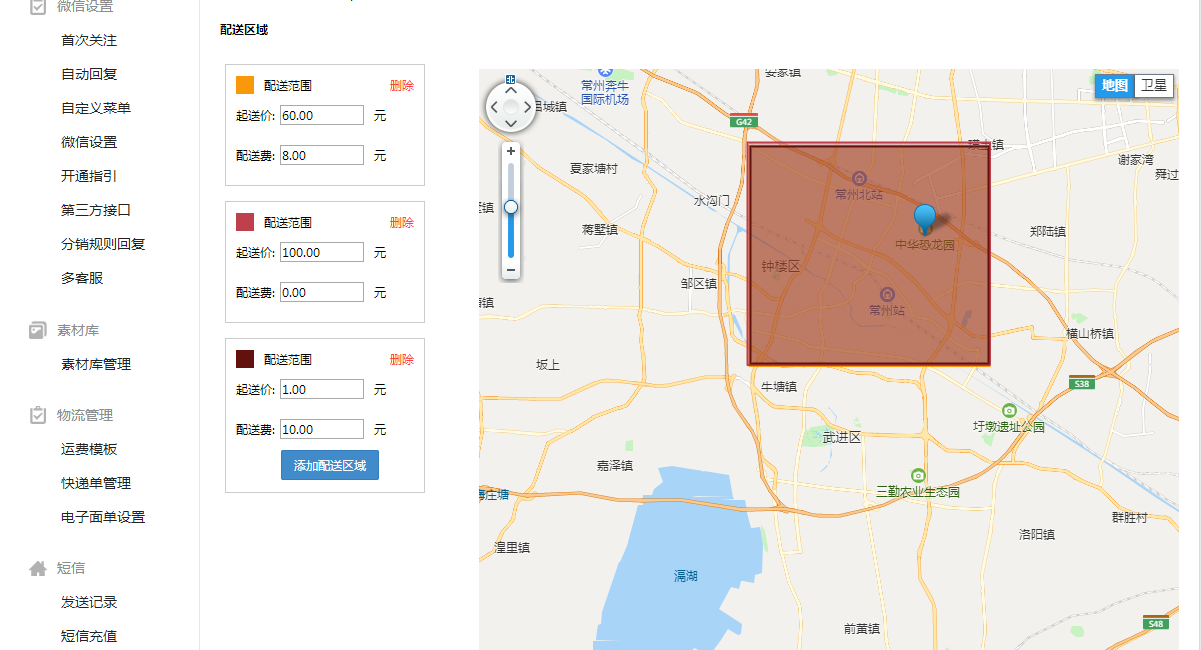Image resolution: width=1201 pixels, height=650 pixels.
Task: Open 素材库管理 in the sidebar
Action: [96, 364]
